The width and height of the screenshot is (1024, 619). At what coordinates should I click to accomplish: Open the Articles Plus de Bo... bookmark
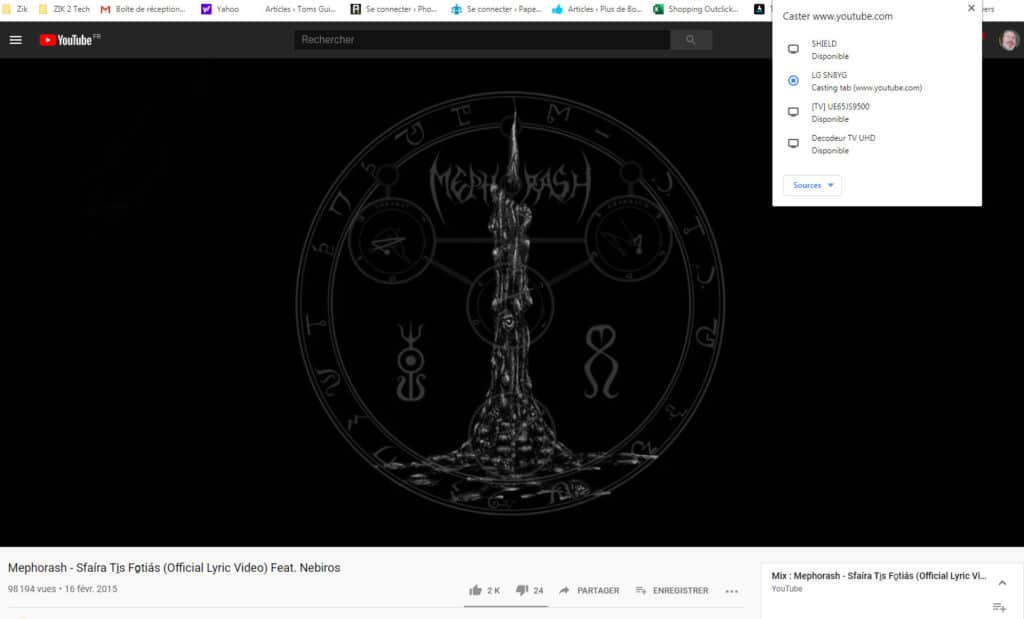coord(598,9)
